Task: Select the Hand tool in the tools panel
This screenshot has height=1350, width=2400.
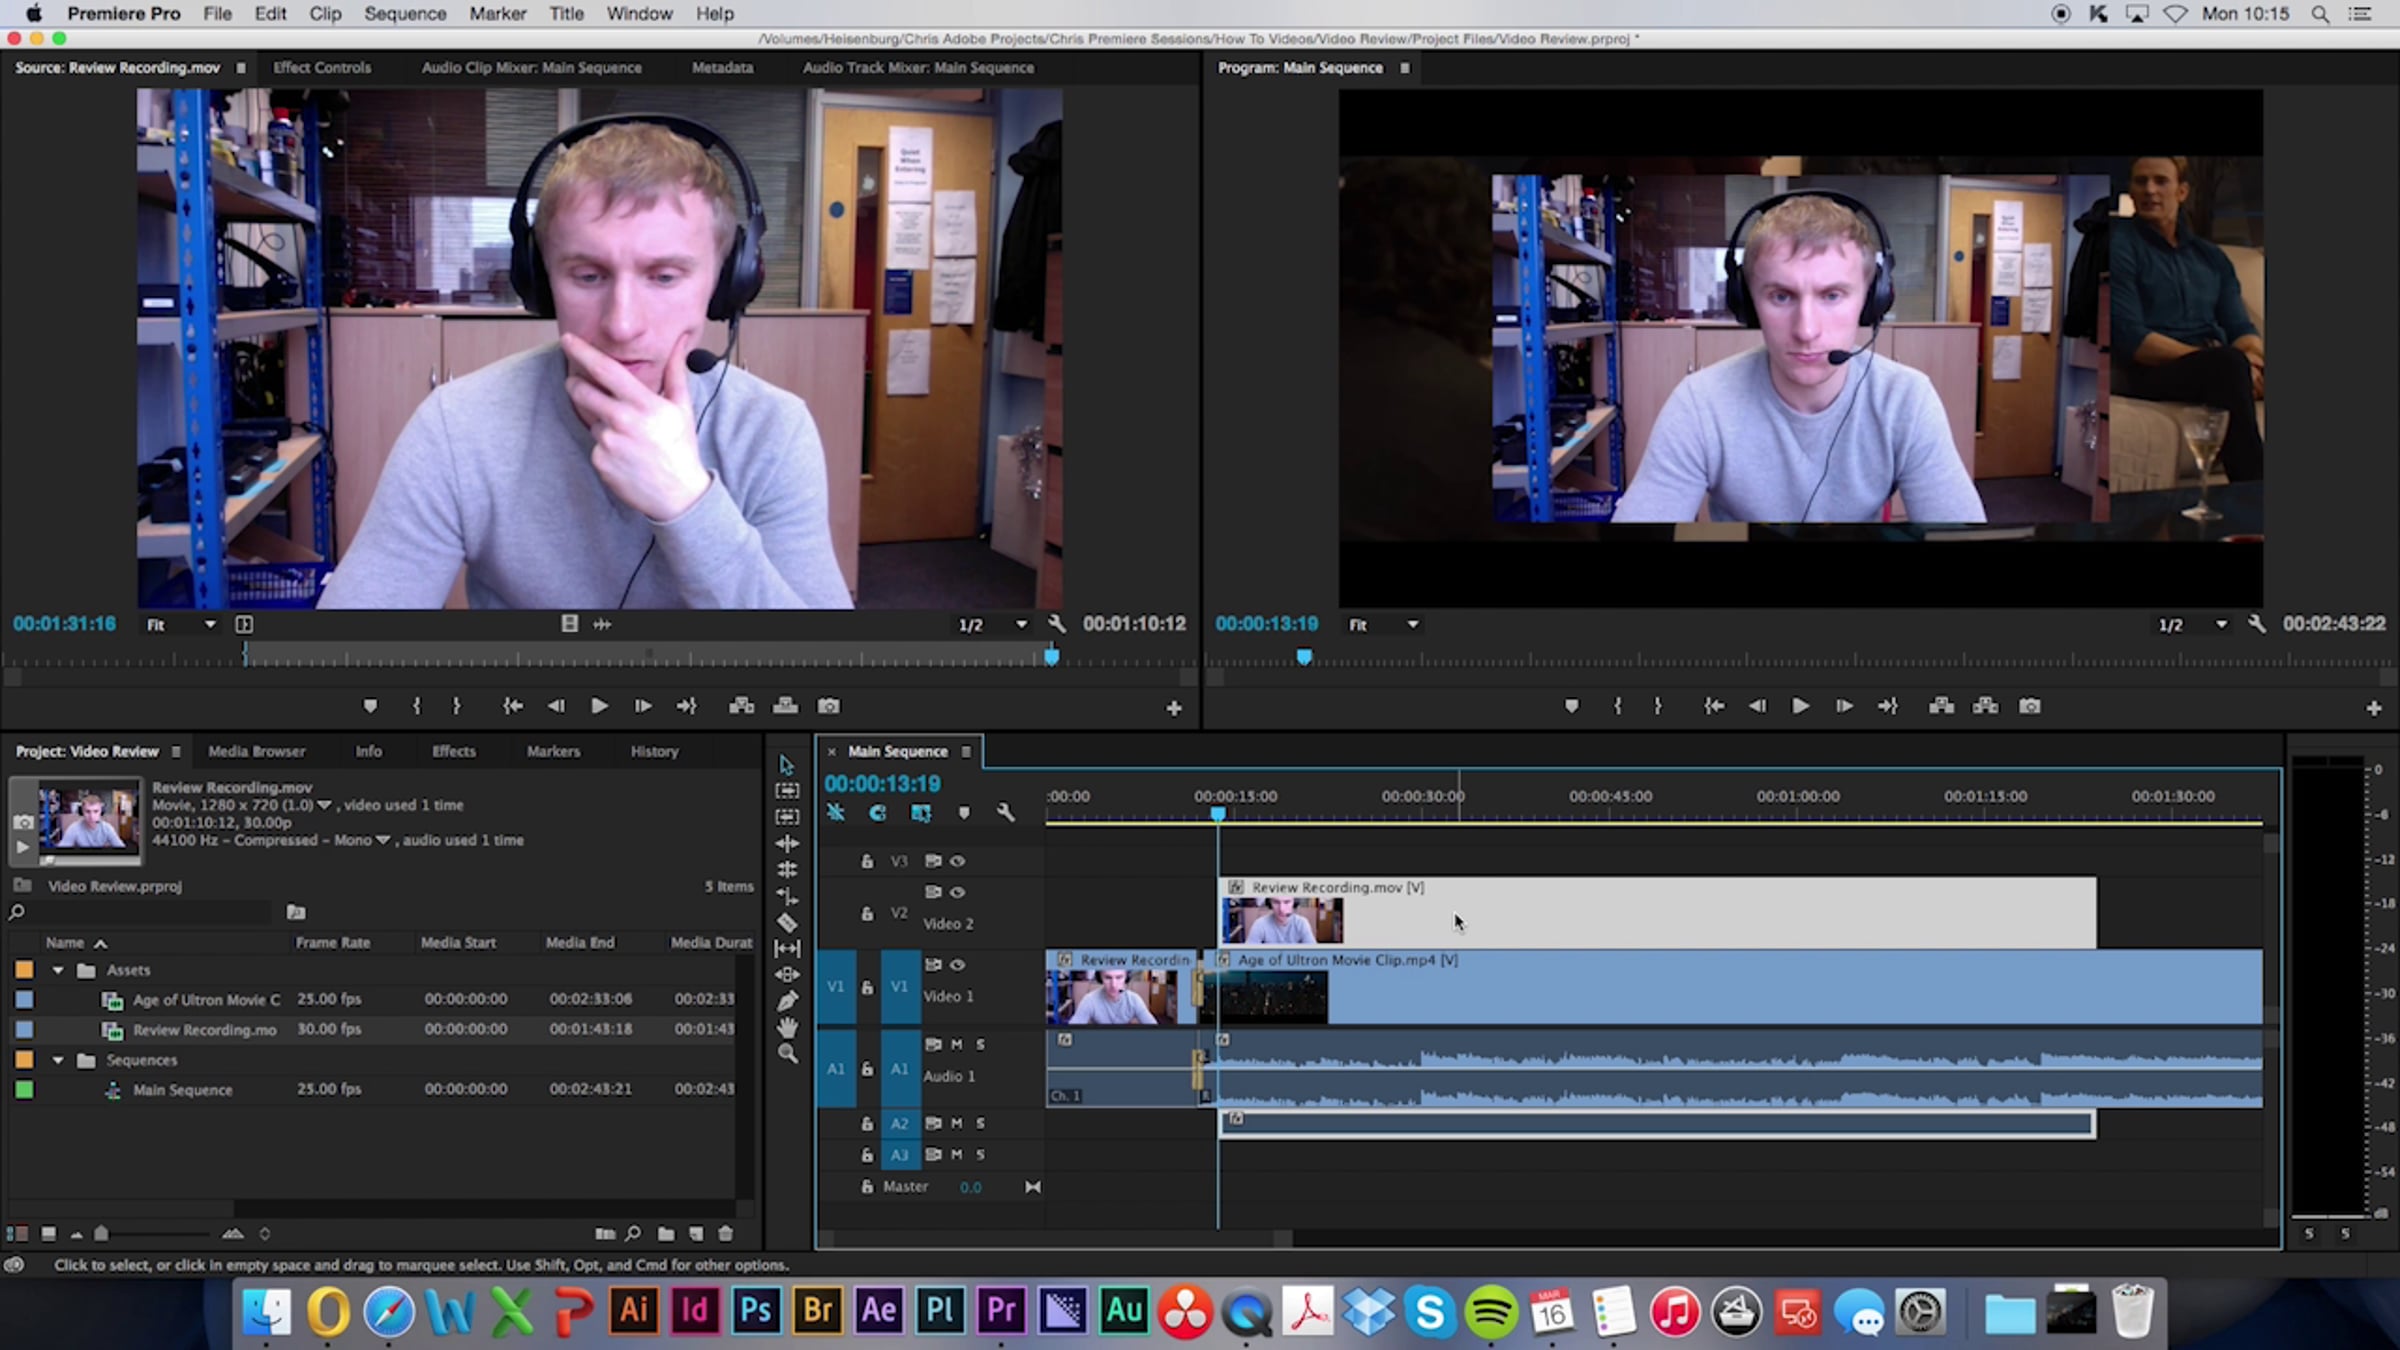Action: coord(787,1027)
